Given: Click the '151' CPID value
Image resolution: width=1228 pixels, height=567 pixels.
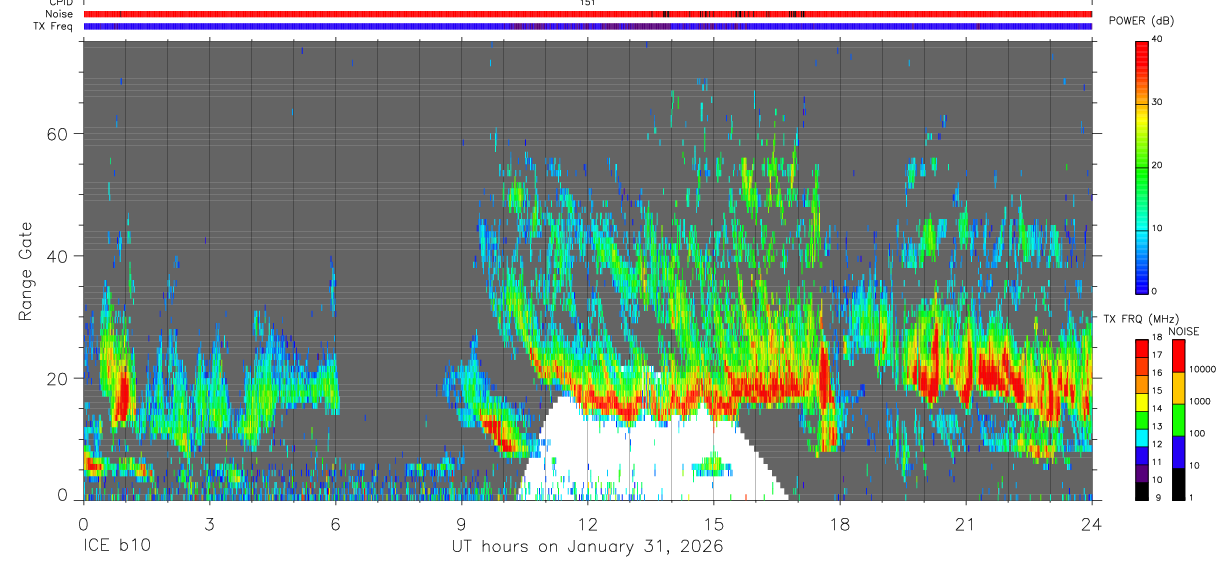Looking at the screenshot, I should click(588, 3).
